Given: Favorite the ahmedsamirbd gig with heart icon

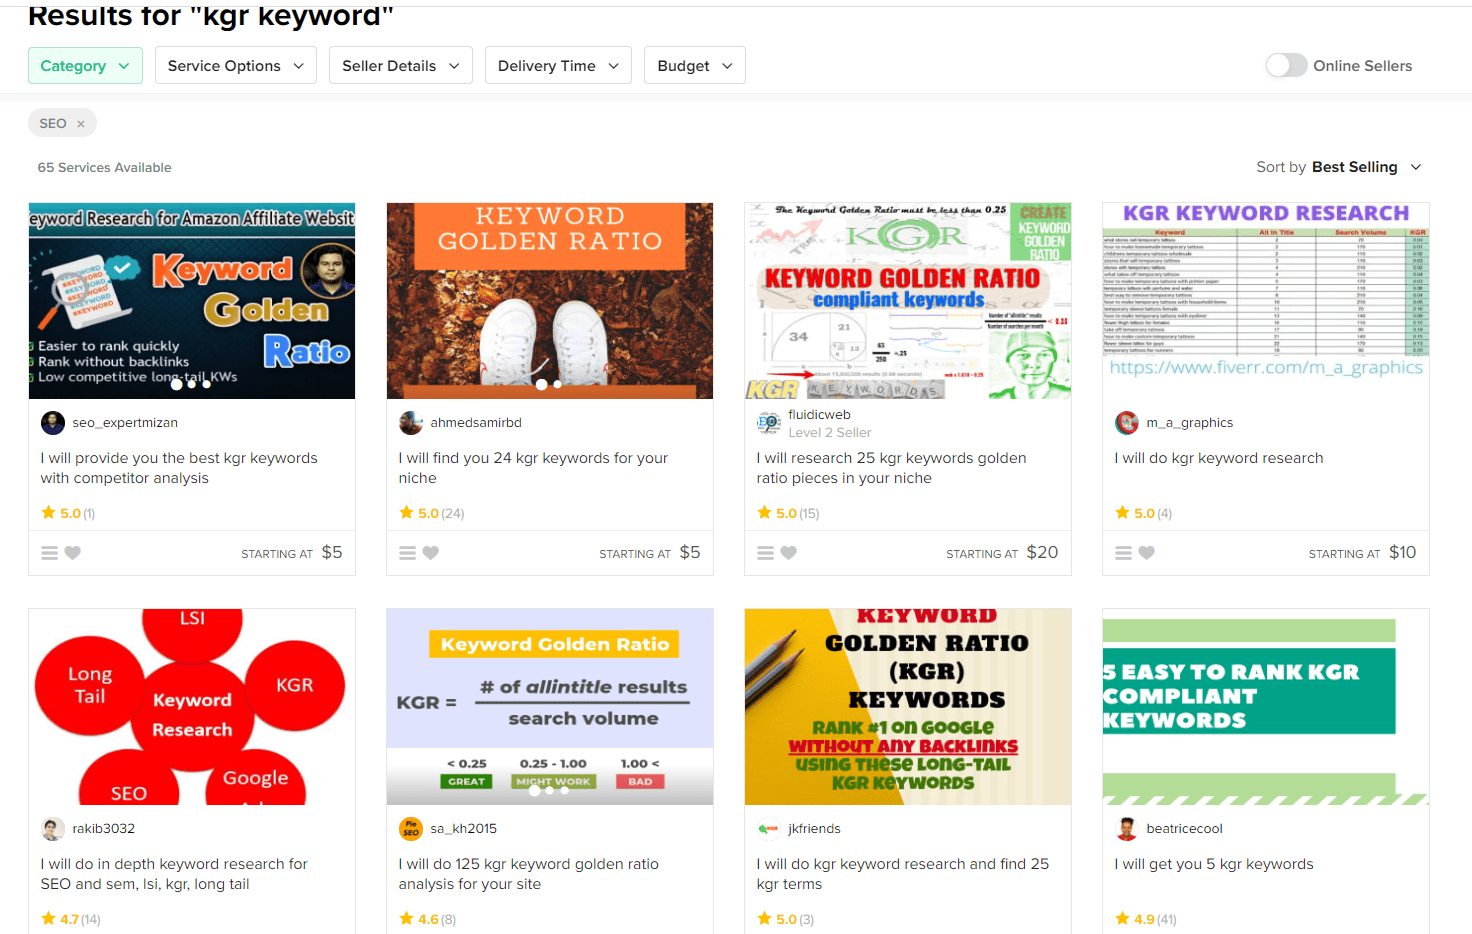Looking at the screenshot, I should click(431, 553).
